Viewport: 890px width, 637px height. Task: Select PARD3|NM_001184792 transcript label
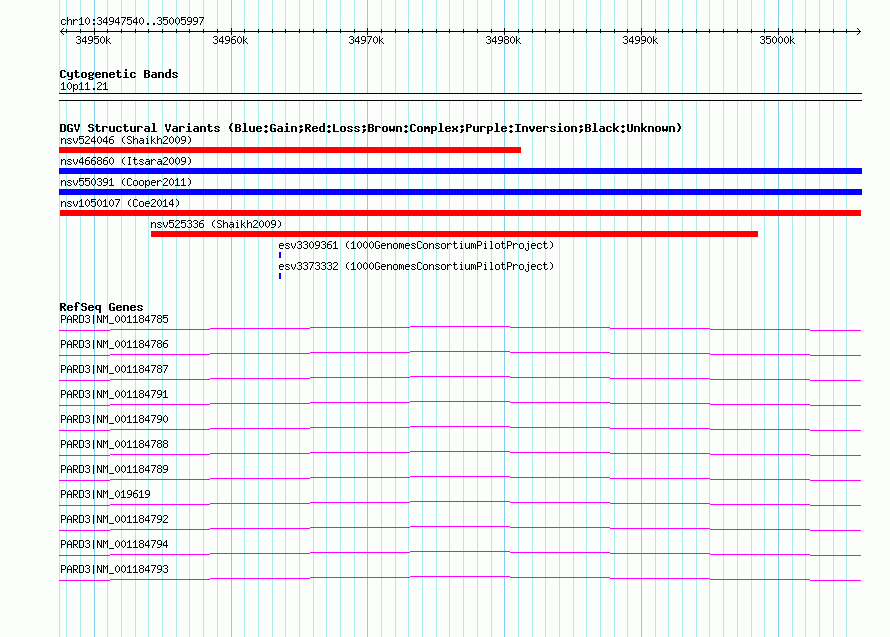tap(114, 519)
